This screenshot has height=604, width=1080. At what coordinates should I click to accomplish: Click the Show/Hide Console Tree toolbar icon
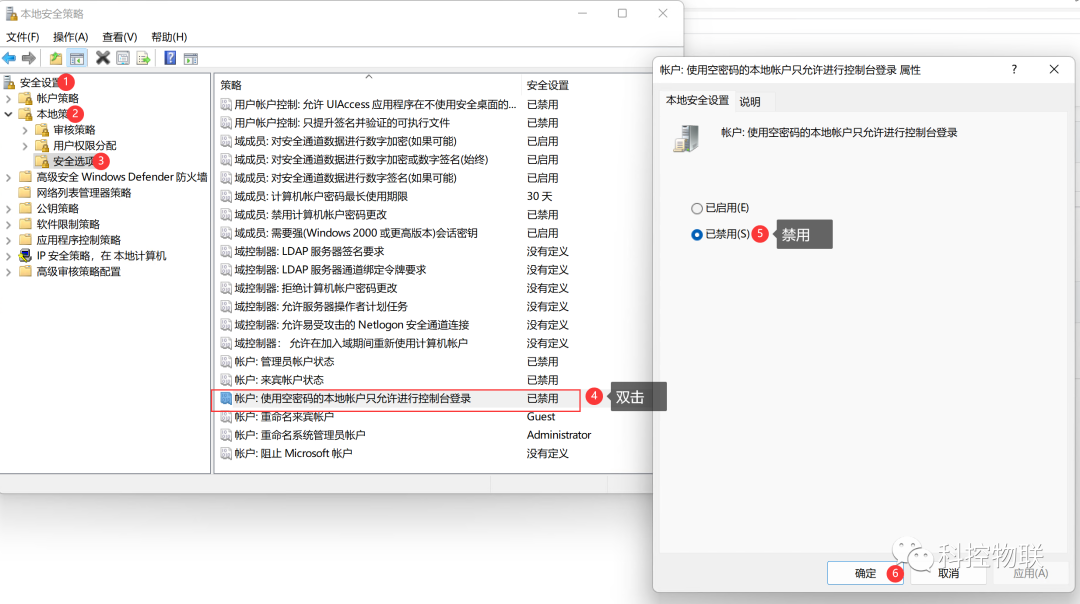coord(77,57)
